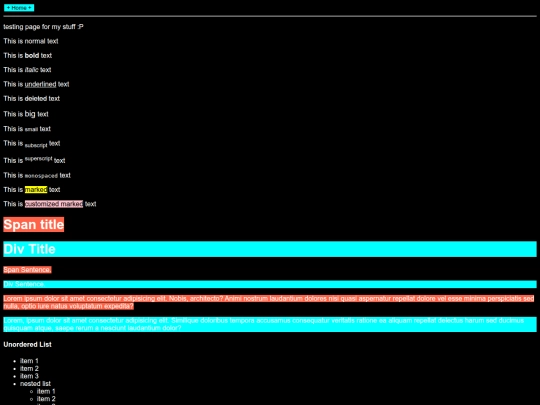Click the enlarged word 'big'
This screenshot has height=405, width=540.
(x=30, y=114)
